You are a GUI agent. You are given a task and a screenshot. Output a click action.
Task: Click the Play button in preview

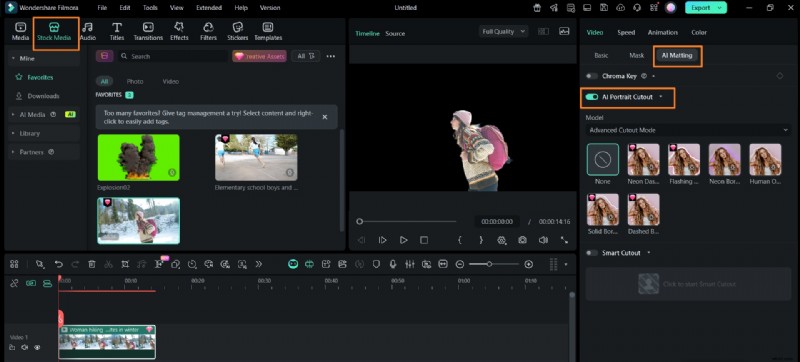[x=404, y=240]
